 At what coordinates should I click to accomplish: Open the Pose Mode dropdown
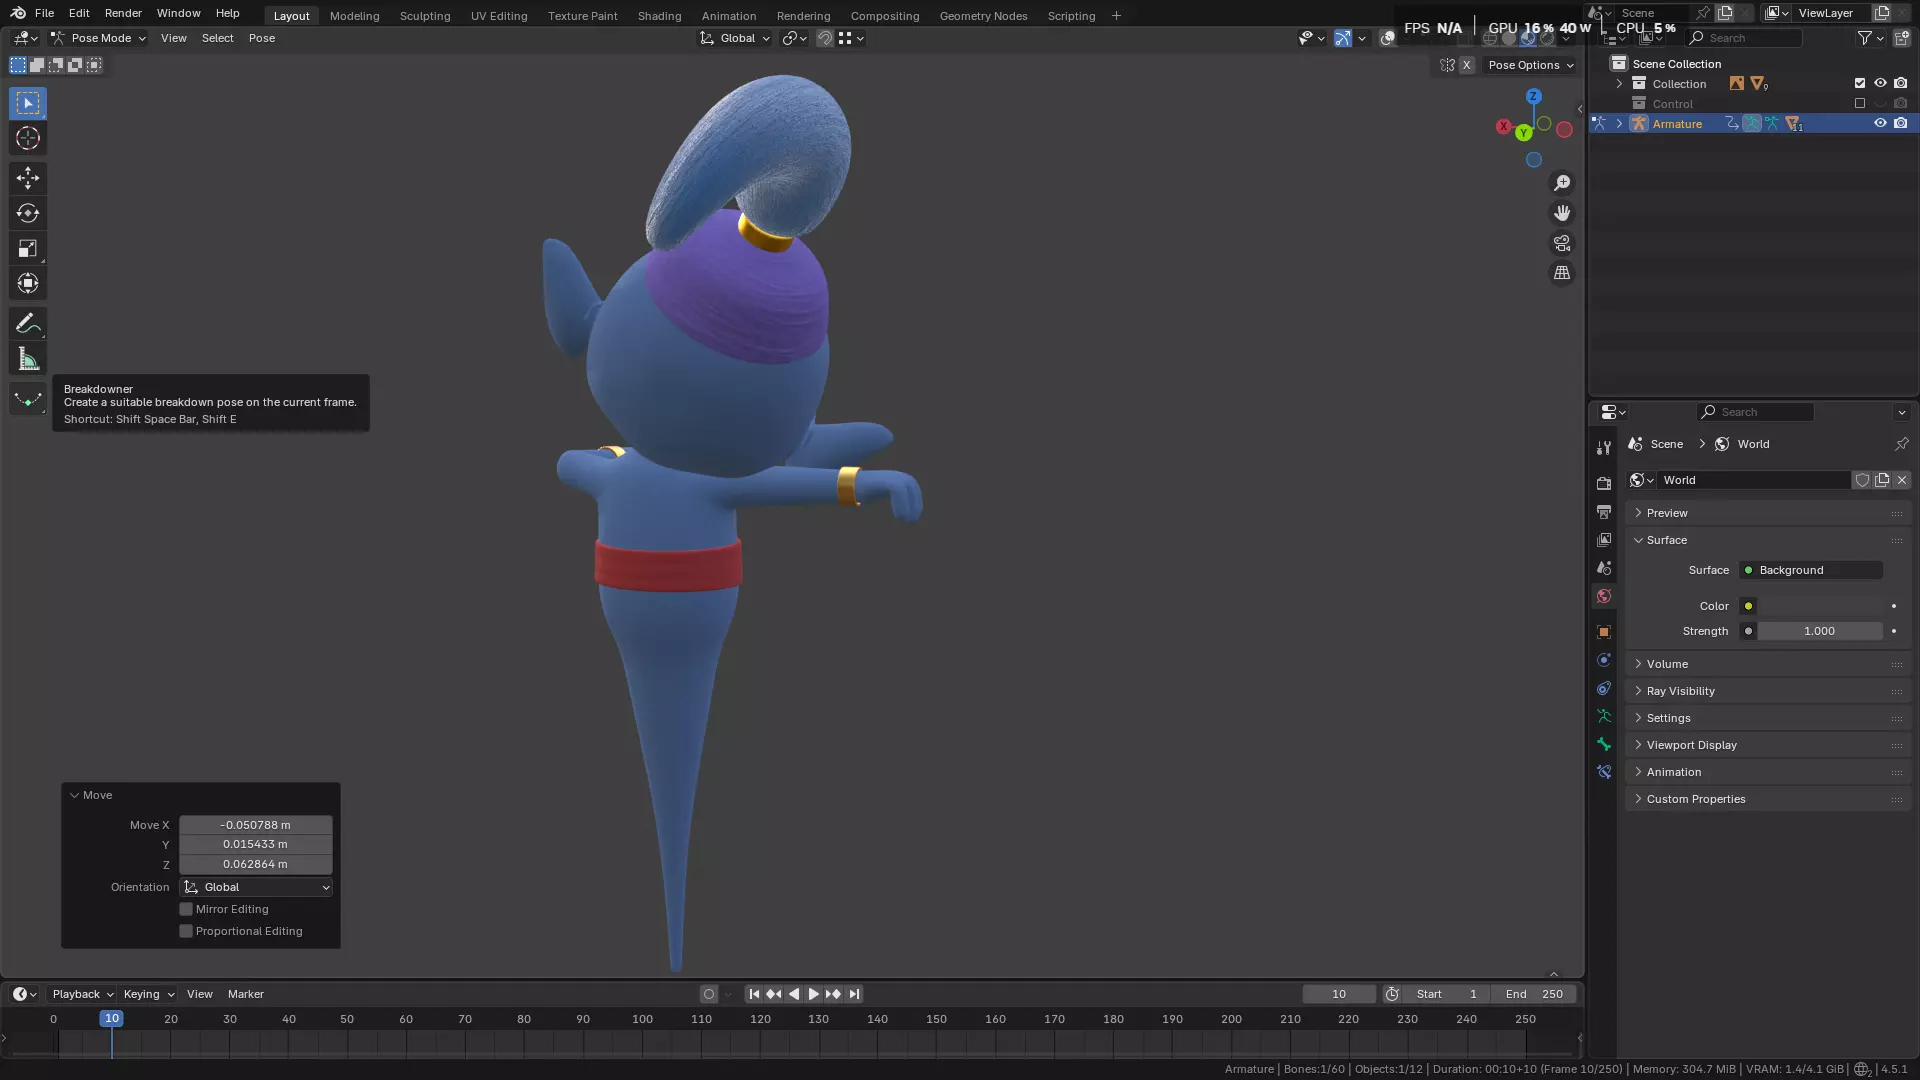click(x=98, y=38)
